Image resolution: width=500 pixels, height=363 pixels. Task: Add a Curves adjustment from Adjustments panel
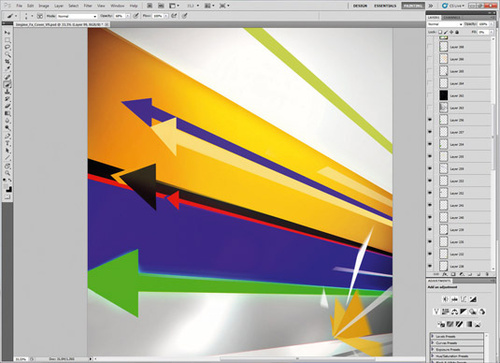pos(463,299)
